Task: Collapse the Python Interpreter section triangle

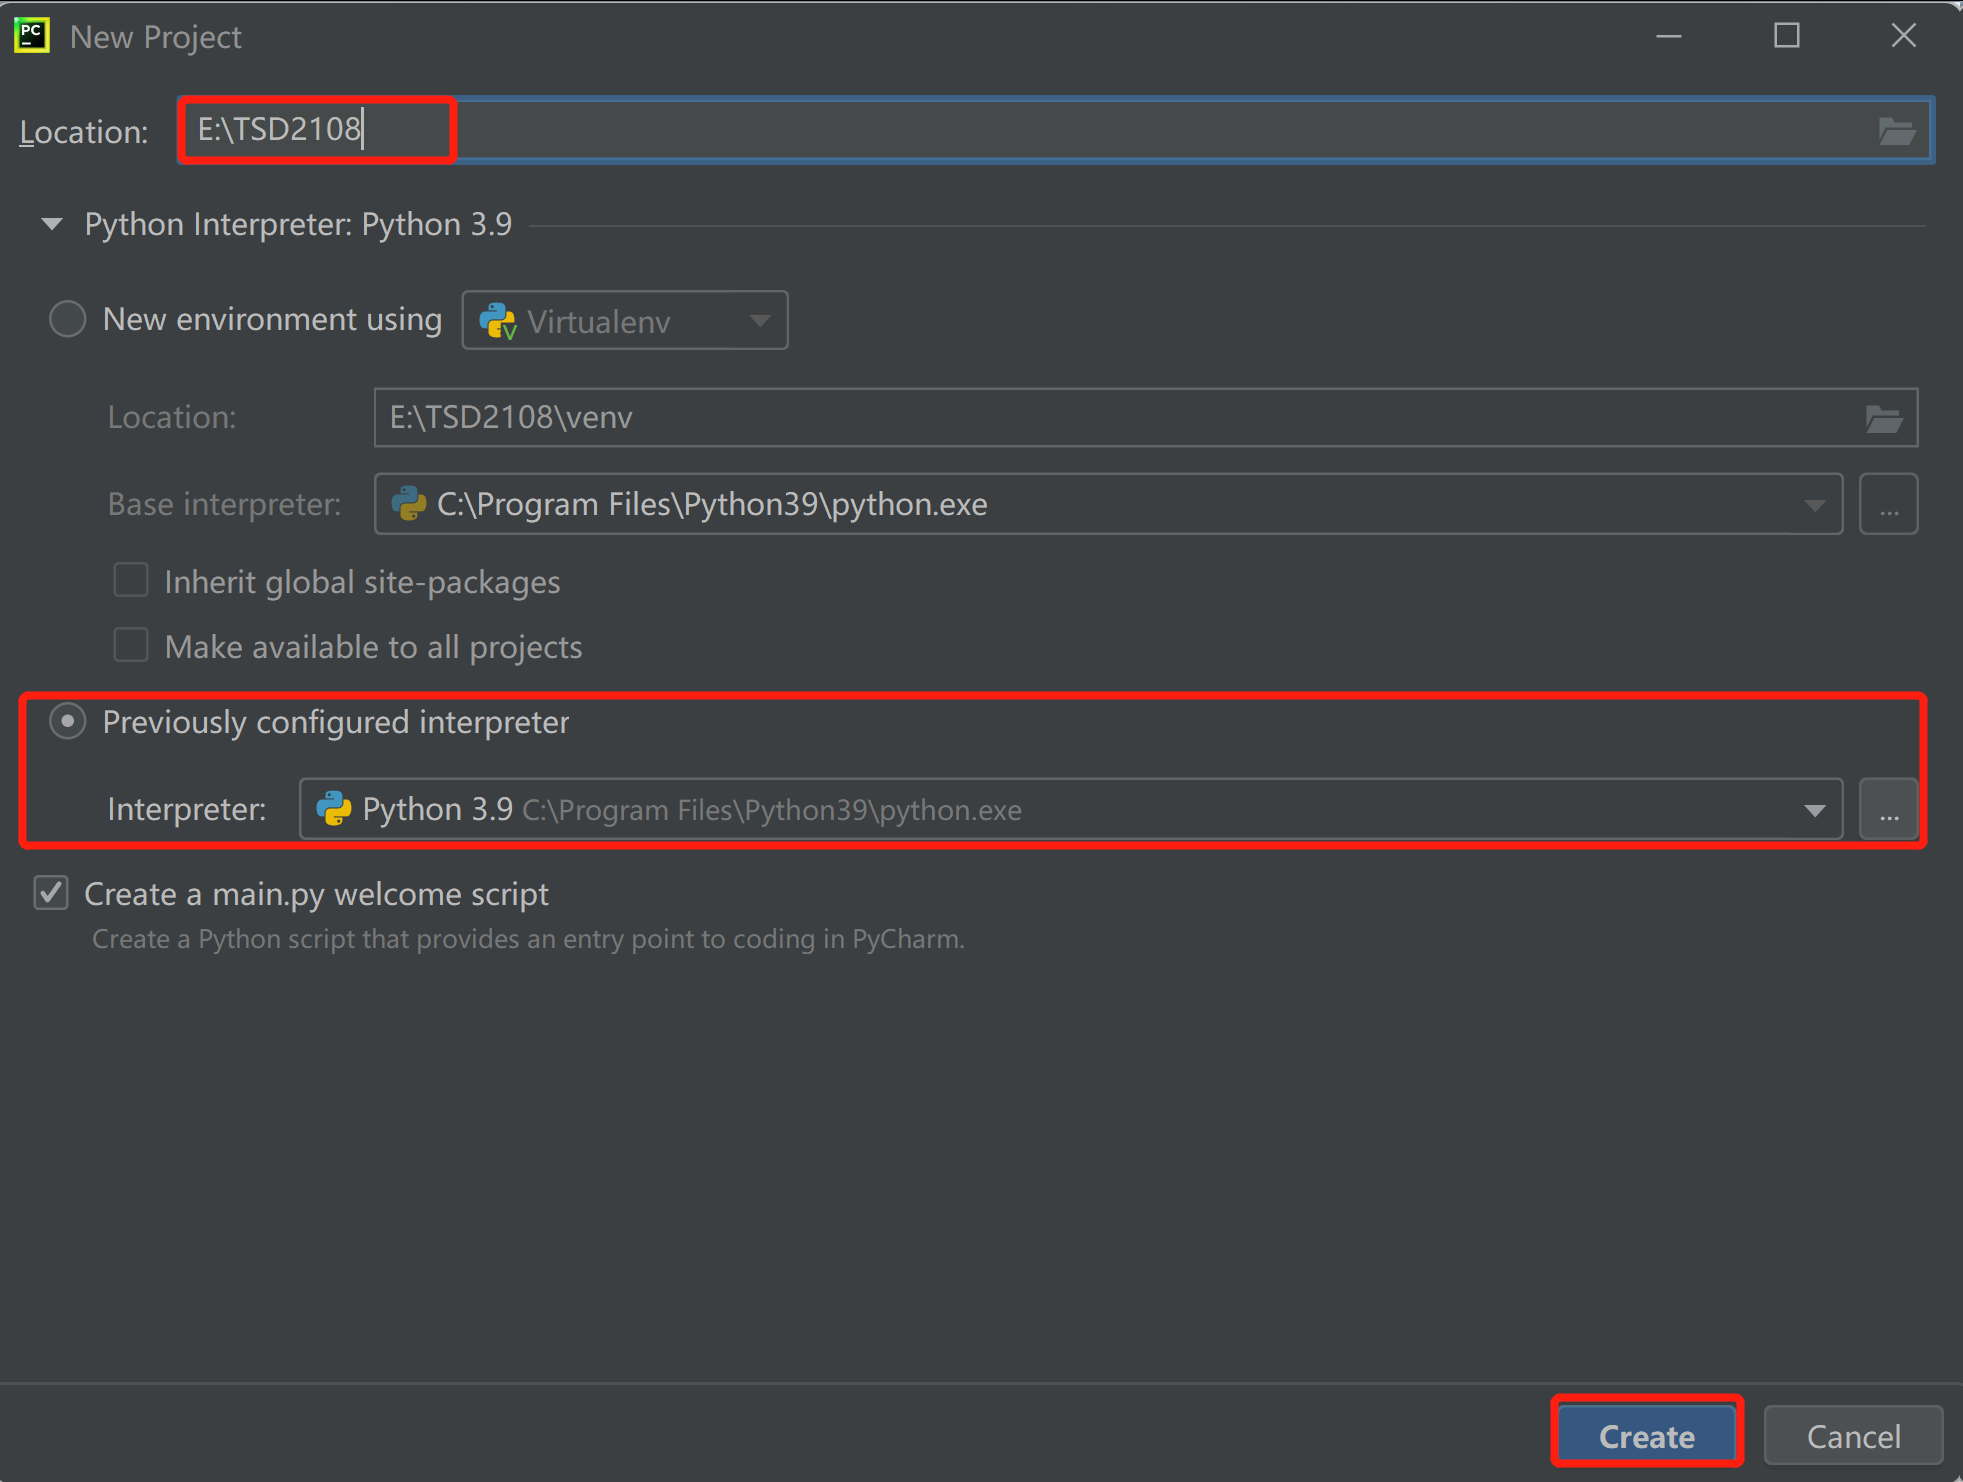Action: point(52,225)
